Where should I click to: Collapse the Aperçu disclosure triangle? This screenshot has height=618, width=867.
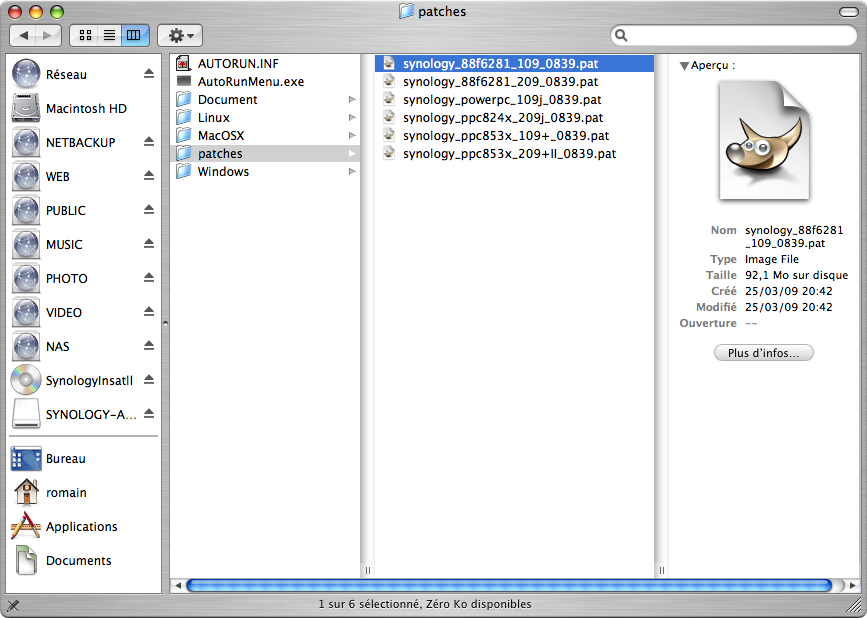coord(684,66)
